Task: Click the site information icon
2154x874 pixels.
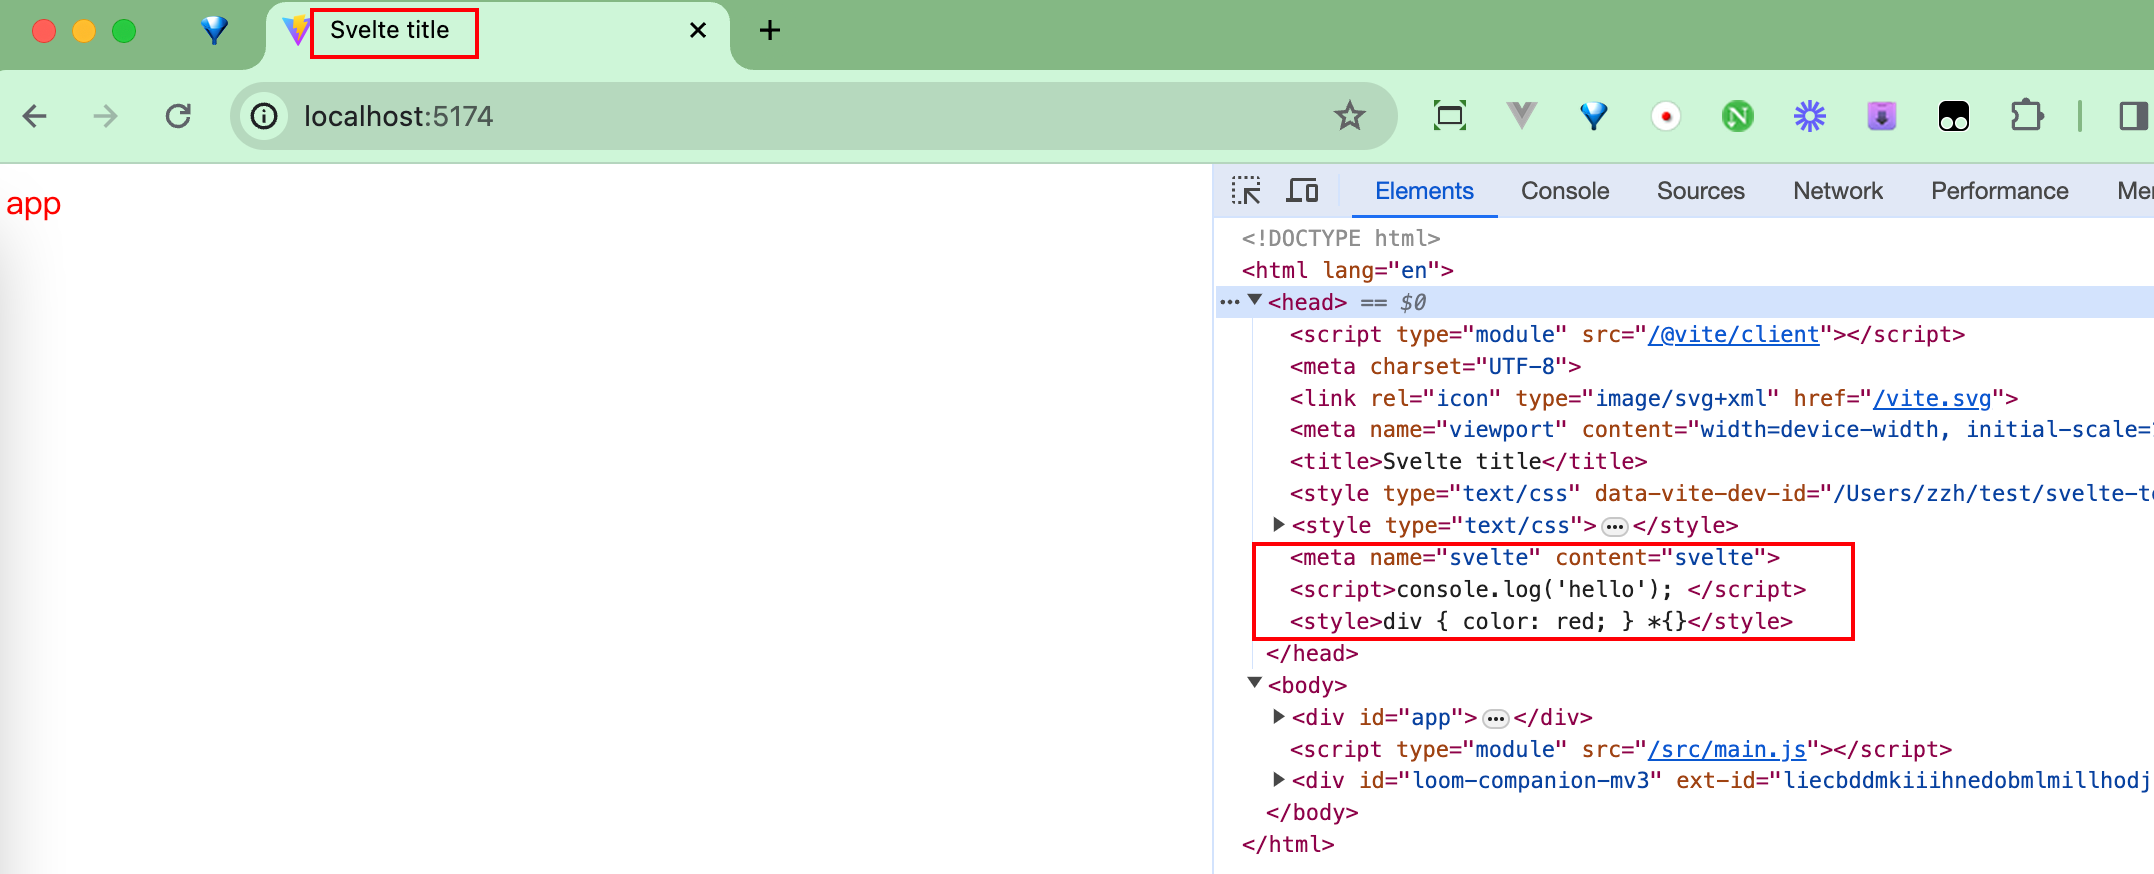Action: tap(264, 116)
